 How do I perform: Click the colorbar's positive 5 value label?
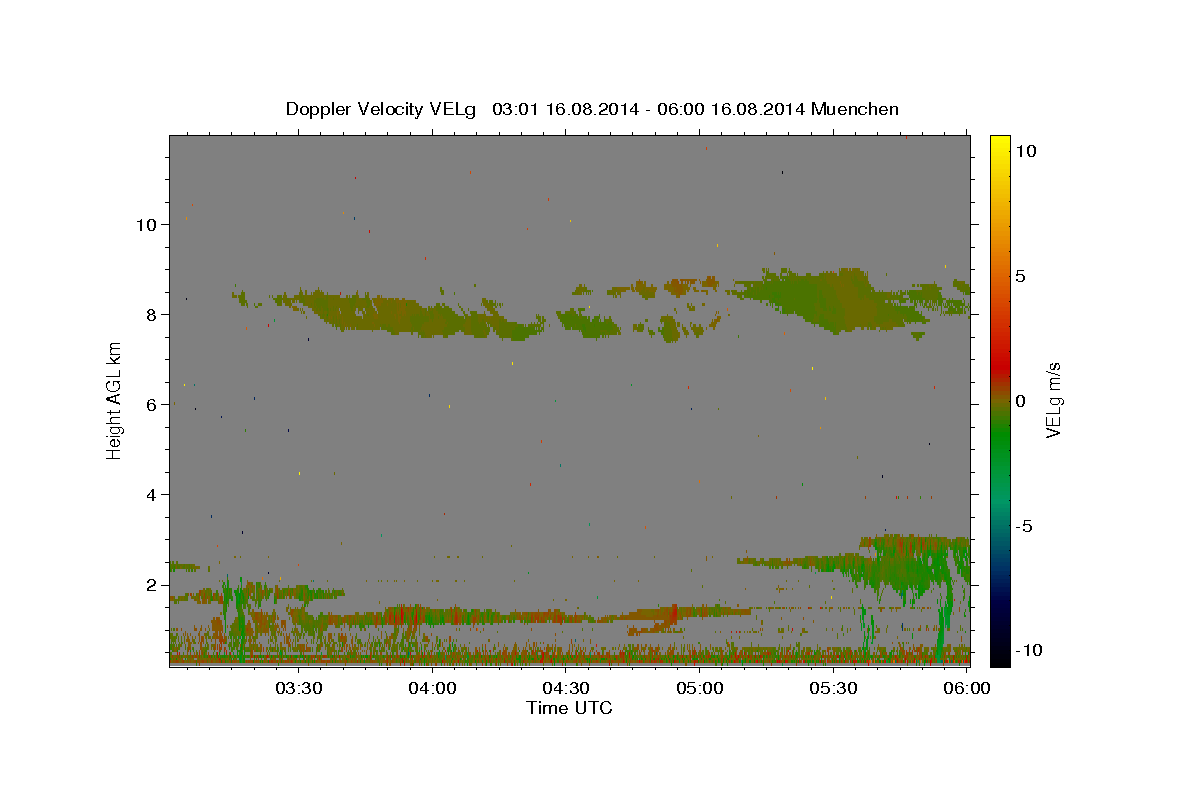[1020, 276]
